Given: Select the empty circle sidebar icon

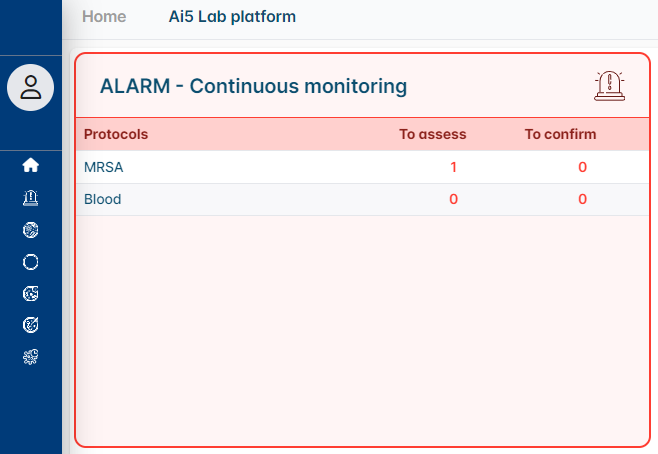Looking at the screenshot, I should click(x=30, y=262).
